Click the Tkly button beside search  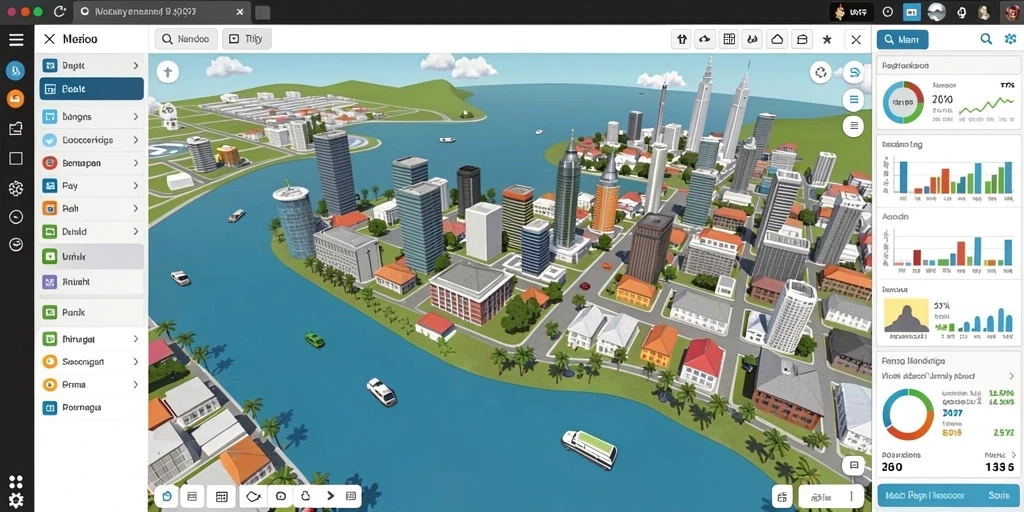[246, 39]
